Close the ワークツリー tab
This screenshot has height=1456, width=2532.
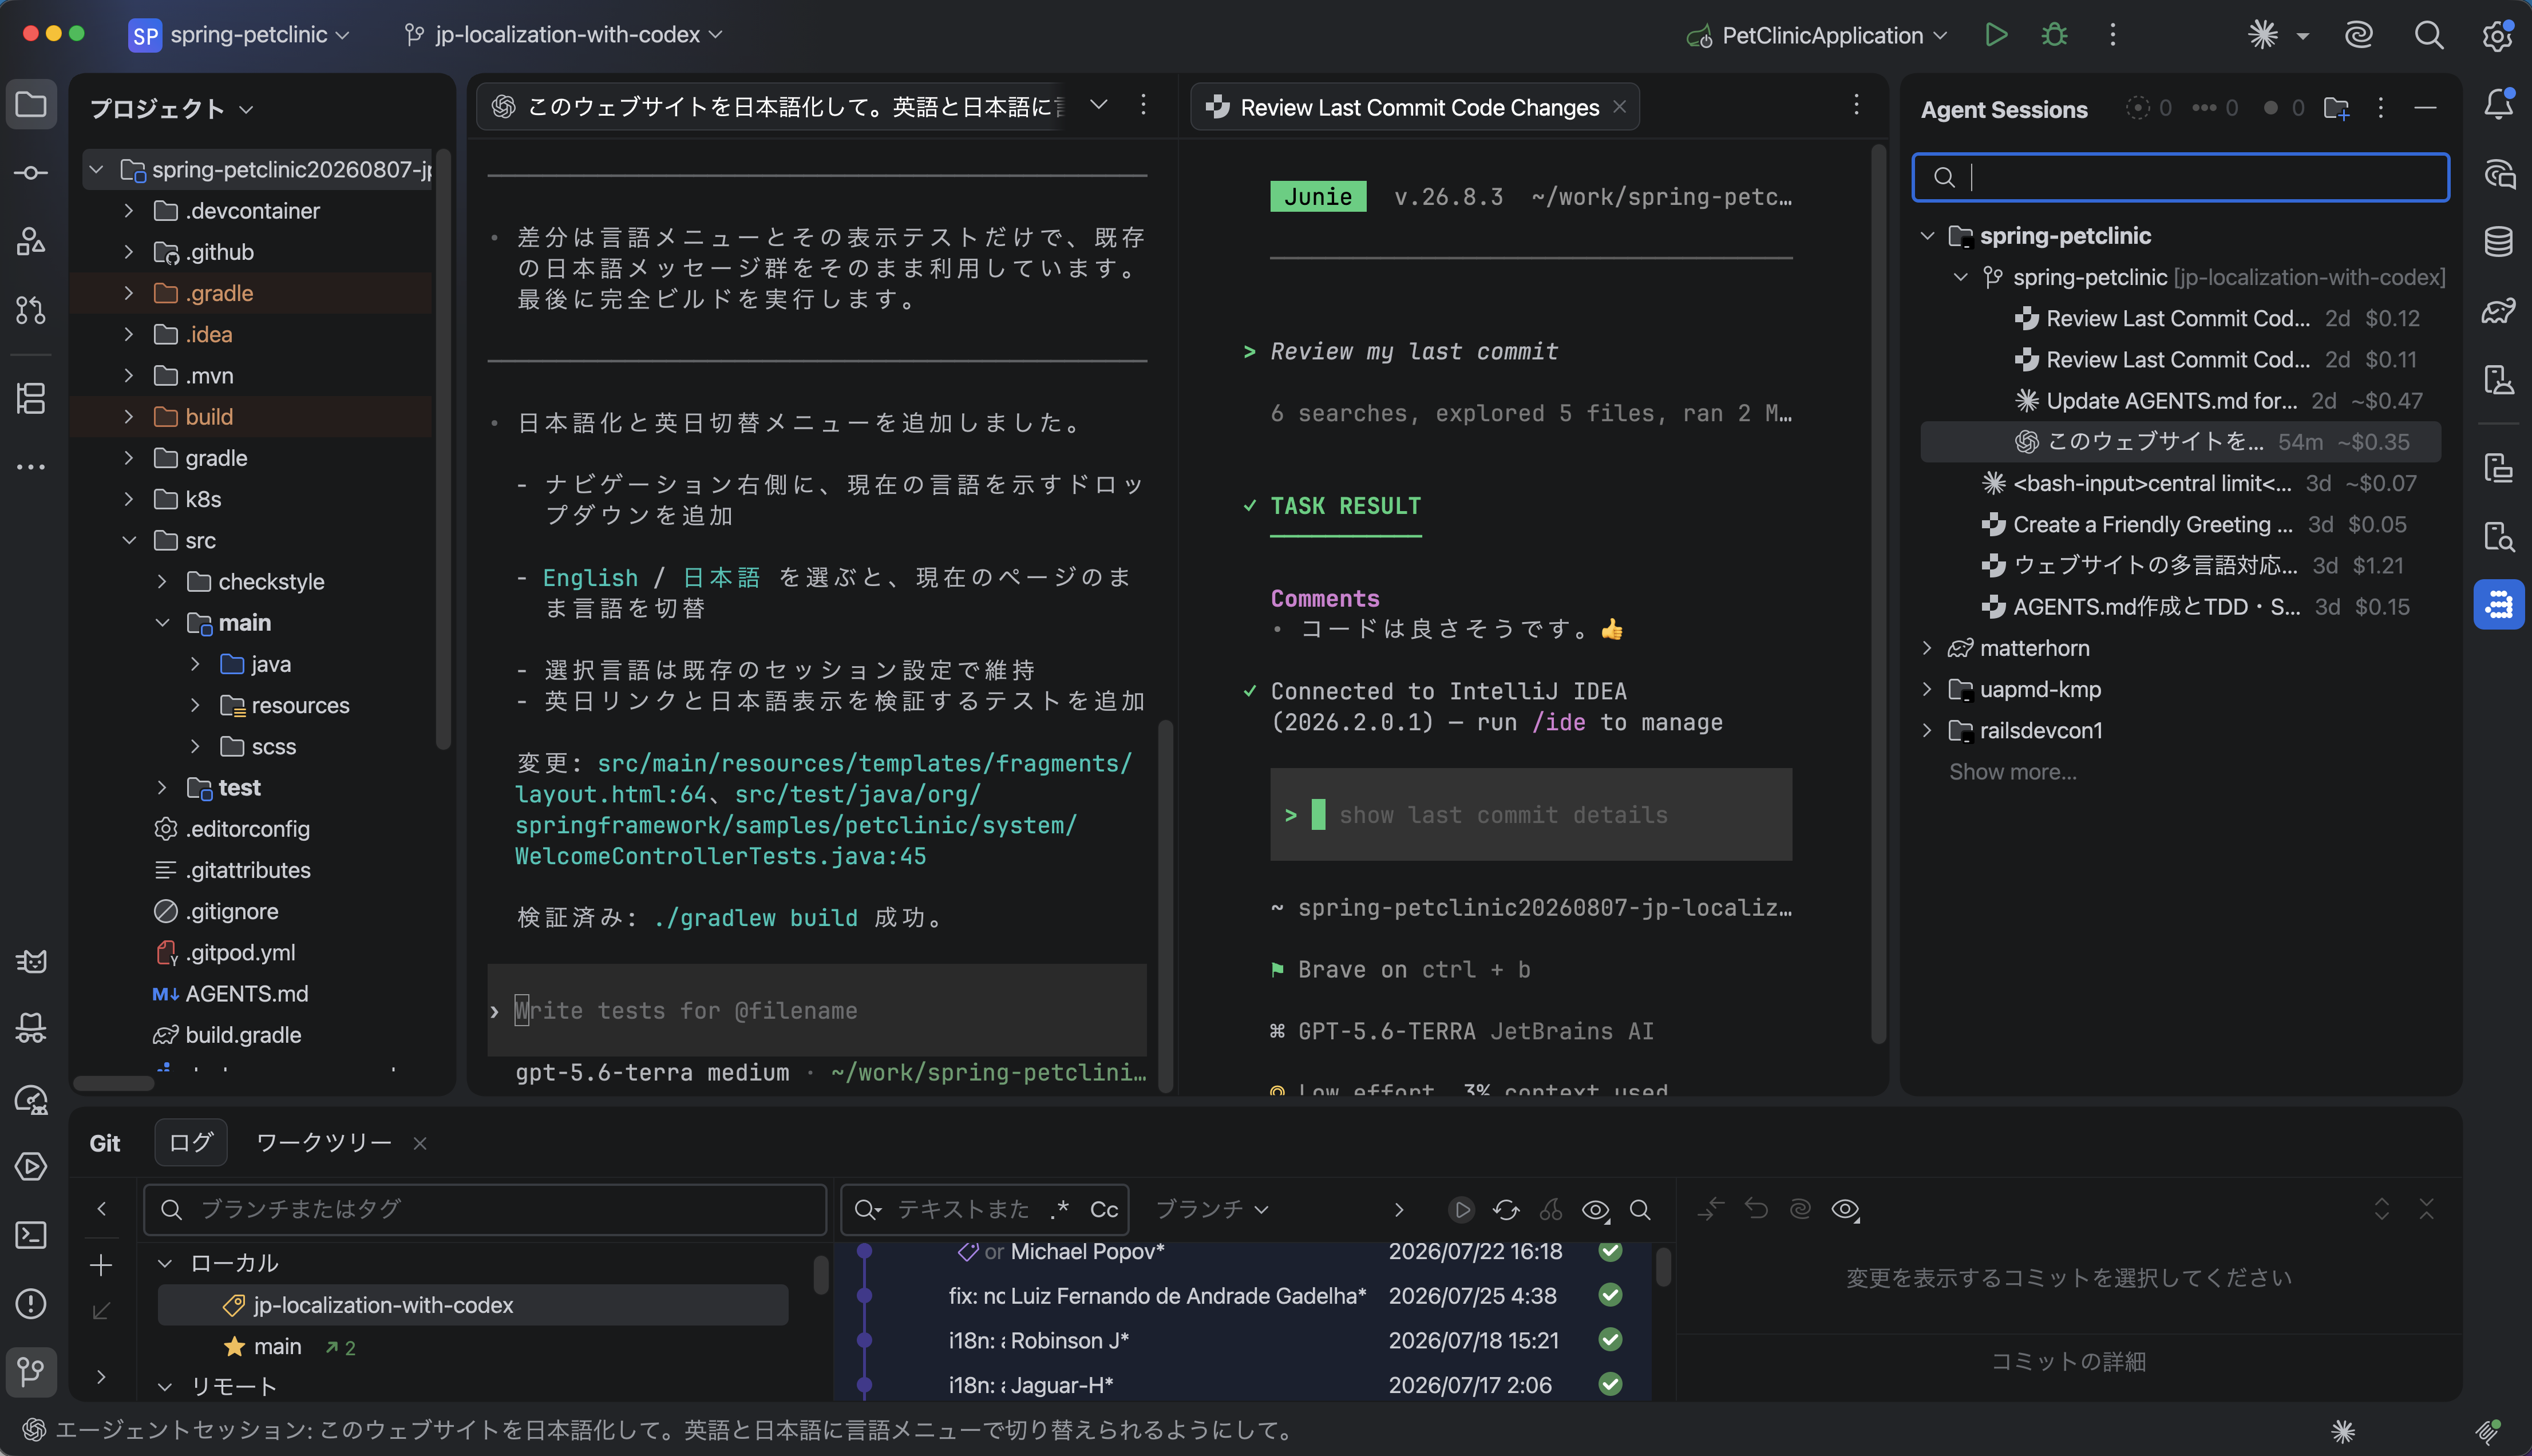click(420, 1143)
